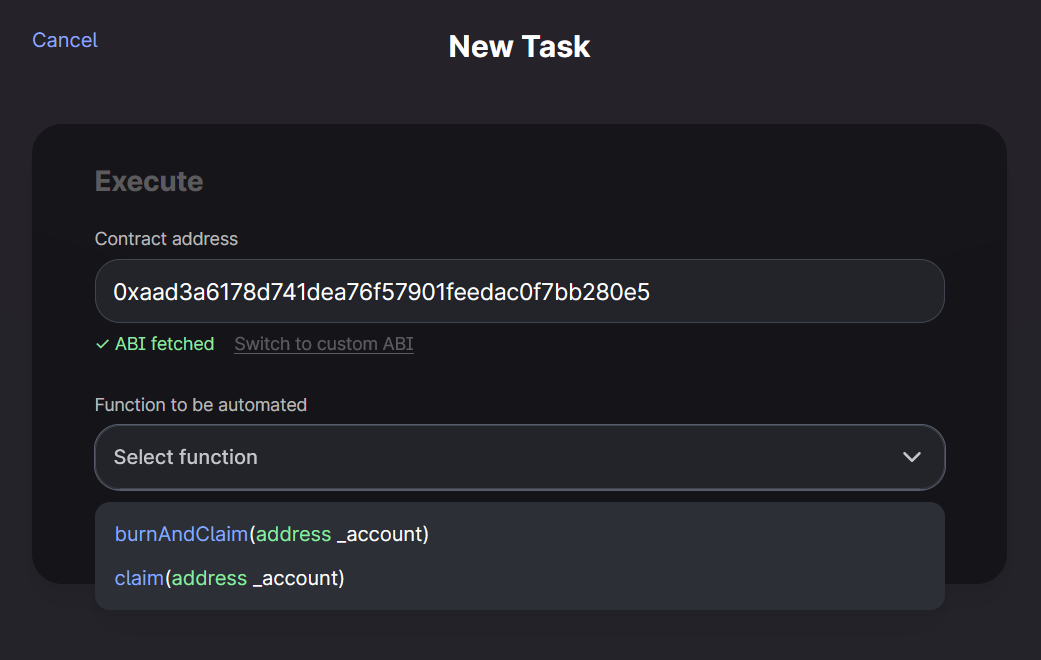Click the Function to be automated label
This screenshot has height=660, width=1041.
click(200, 405)
